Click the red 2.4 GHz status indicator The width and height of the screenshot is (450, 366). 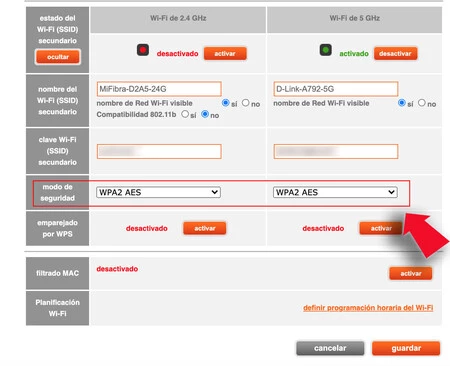[x=143, y=50]
